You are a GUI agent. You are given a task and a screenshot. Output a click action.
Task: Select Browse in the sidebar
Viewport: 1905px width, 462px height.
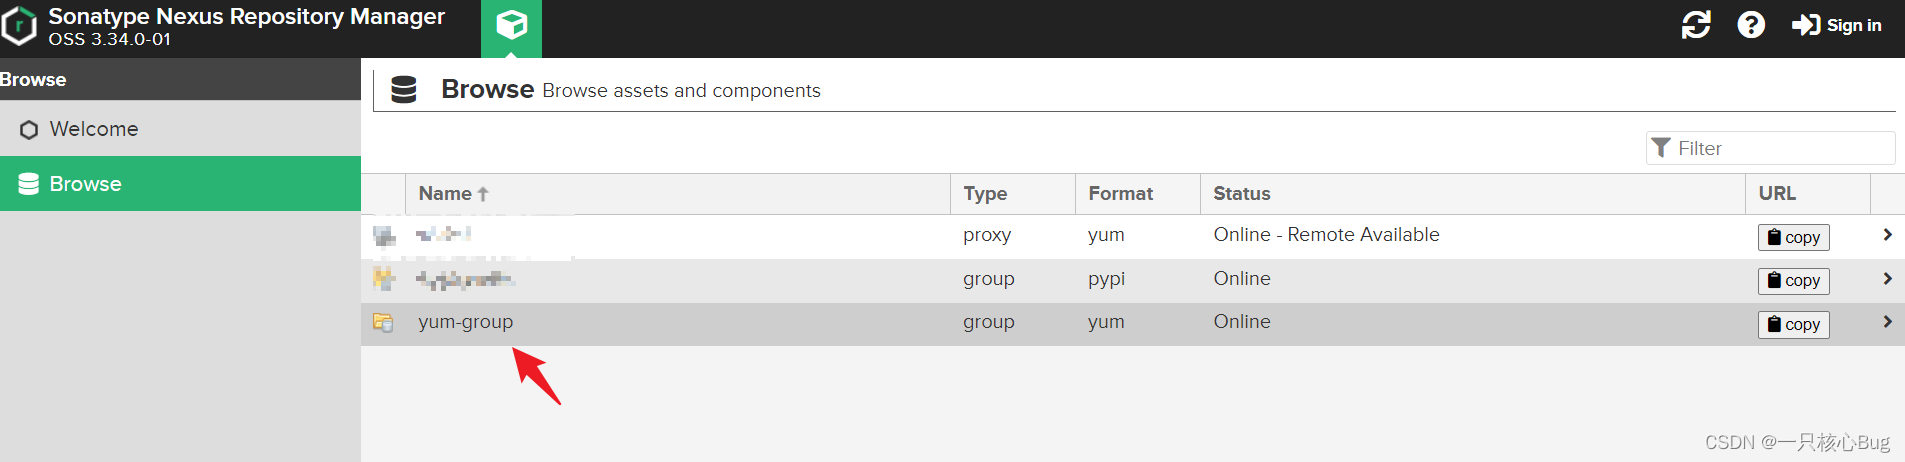pos(85,184)
